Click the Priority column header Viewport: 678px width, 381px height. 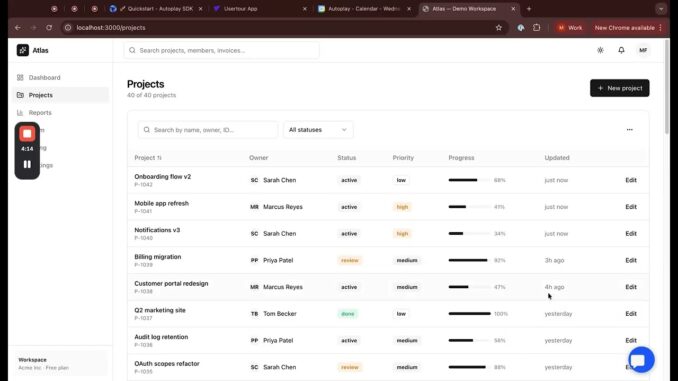pos(403,158)
